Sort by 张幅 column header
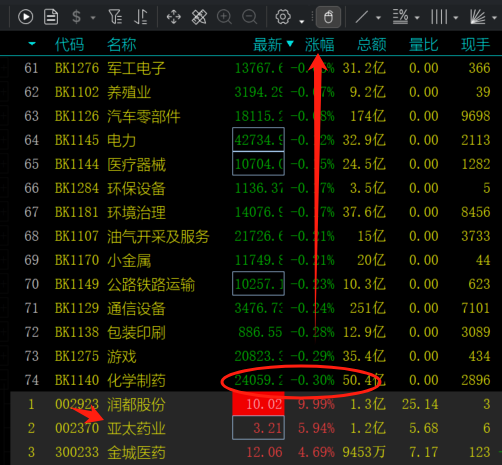502x465 pixels. click(320, 44)
